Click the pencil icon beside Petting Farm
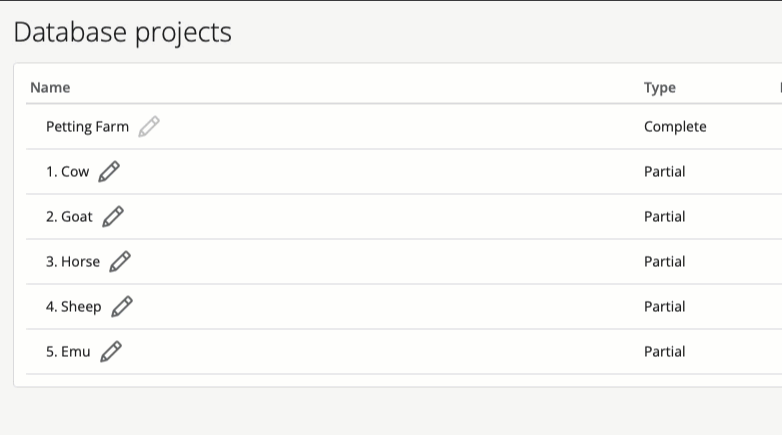The image size is (782, 435). point(149,127)
